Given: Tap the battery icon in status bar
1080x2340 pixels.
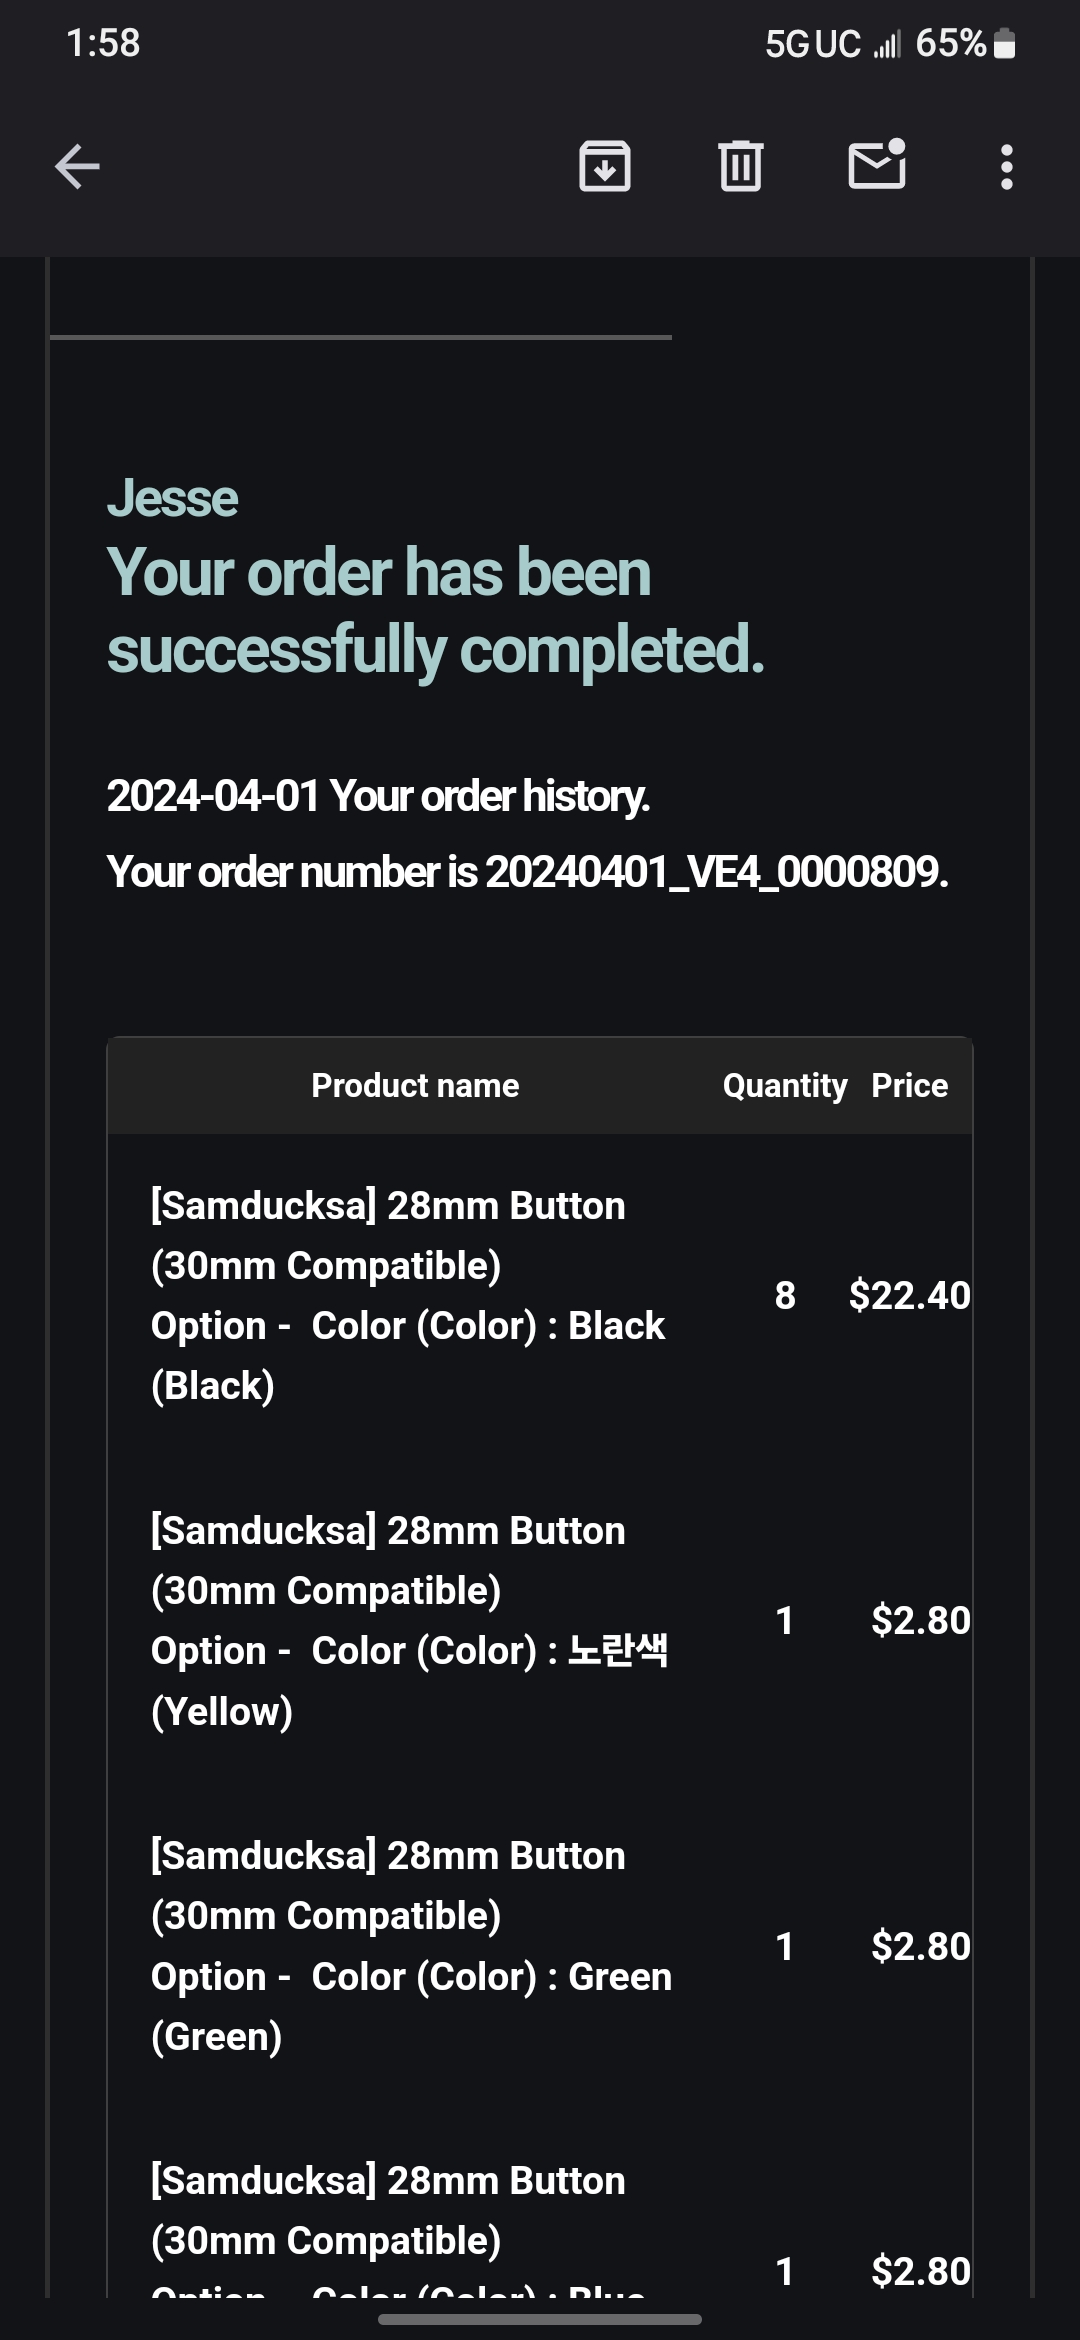Looking at the screenshot, I should 1005,44.
